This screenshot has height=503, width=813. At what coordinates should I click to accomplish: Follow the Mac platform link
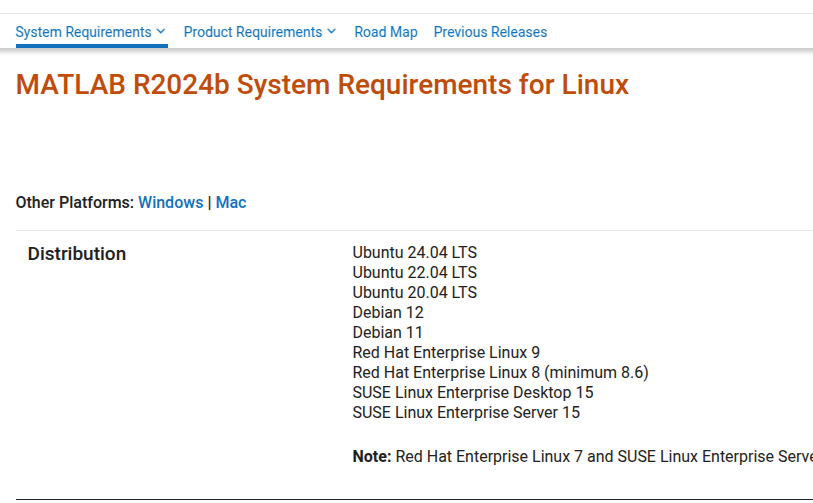coord(231,202)
